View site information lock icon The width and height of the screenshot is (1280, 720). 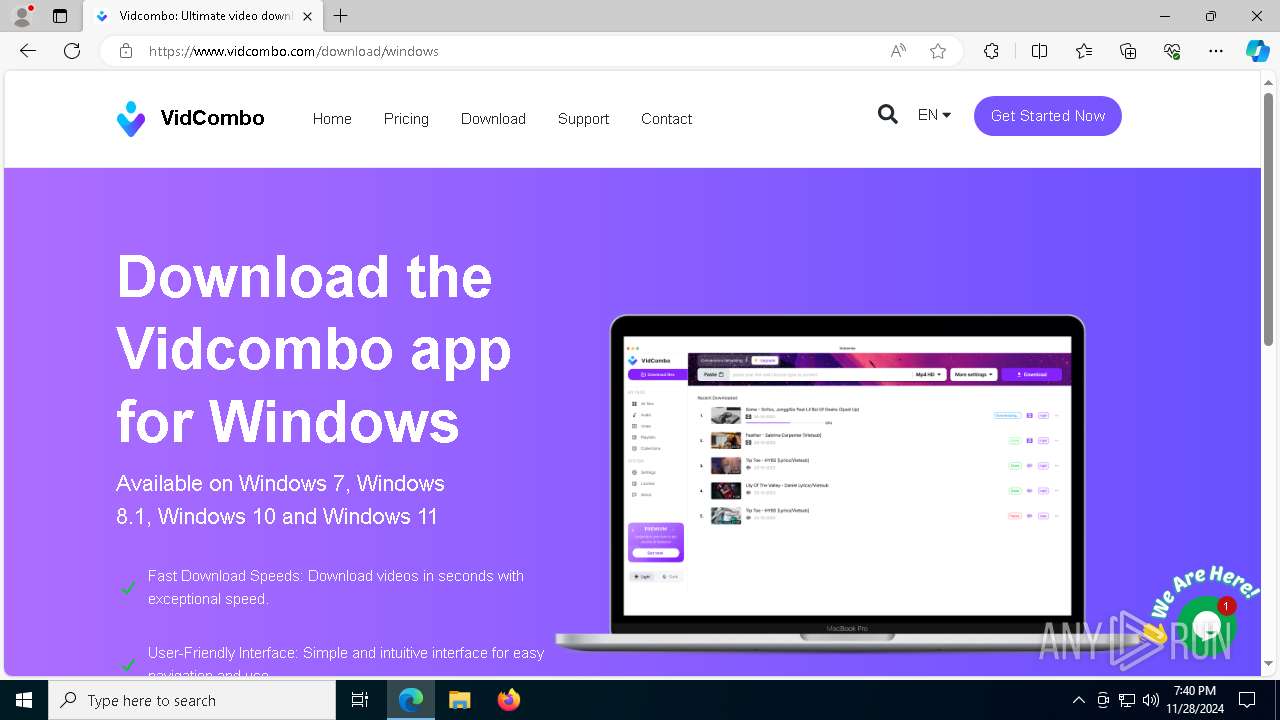pyautogui.click(x=125, y=51)
